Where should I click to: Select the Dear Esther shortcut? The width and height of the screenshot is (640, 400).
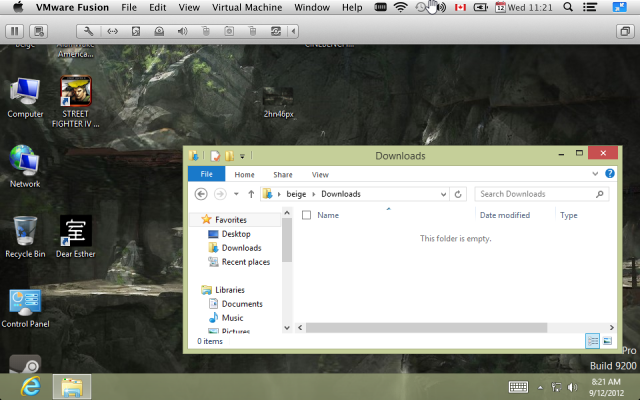76,237
